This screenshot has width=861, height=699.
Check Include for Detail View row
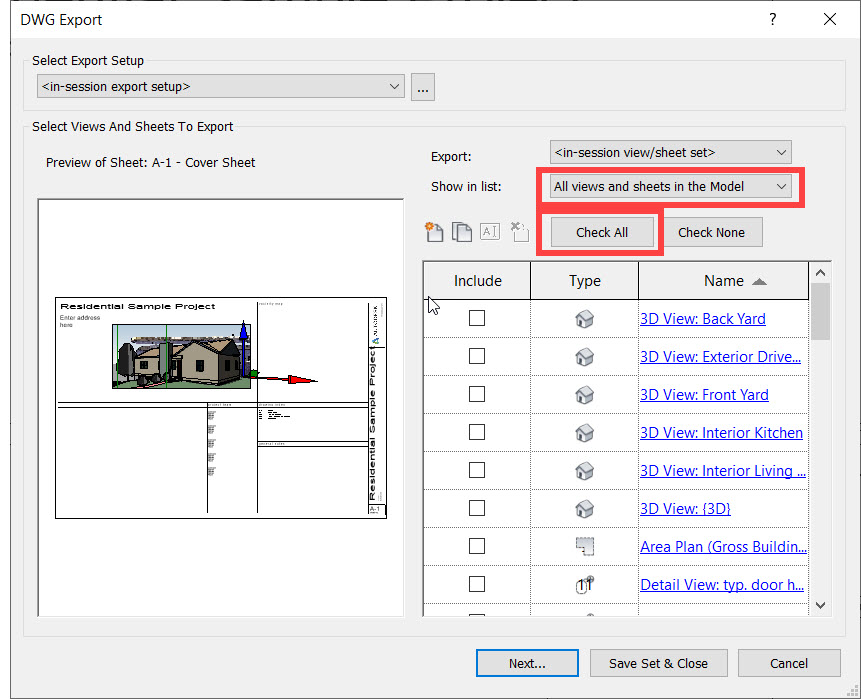(x=477, y=584)
